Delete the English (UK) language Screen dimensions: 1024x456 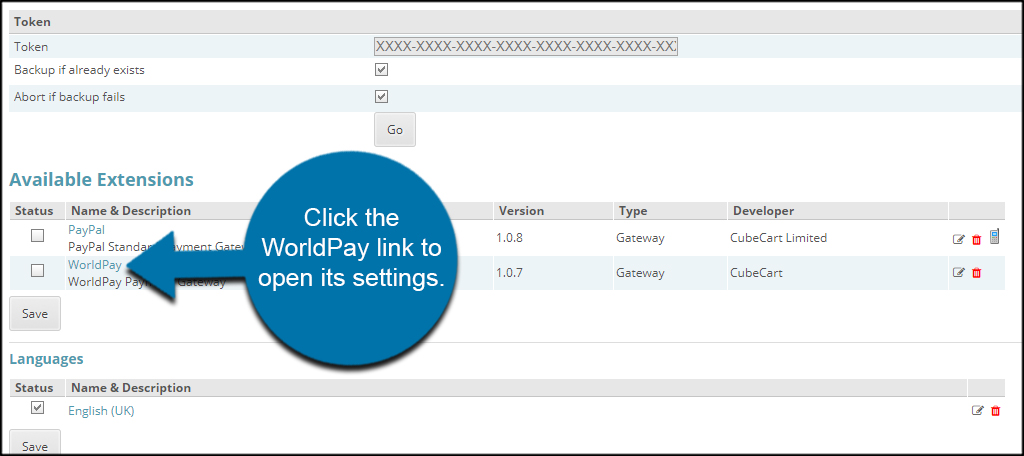click(x=995, y=410)
